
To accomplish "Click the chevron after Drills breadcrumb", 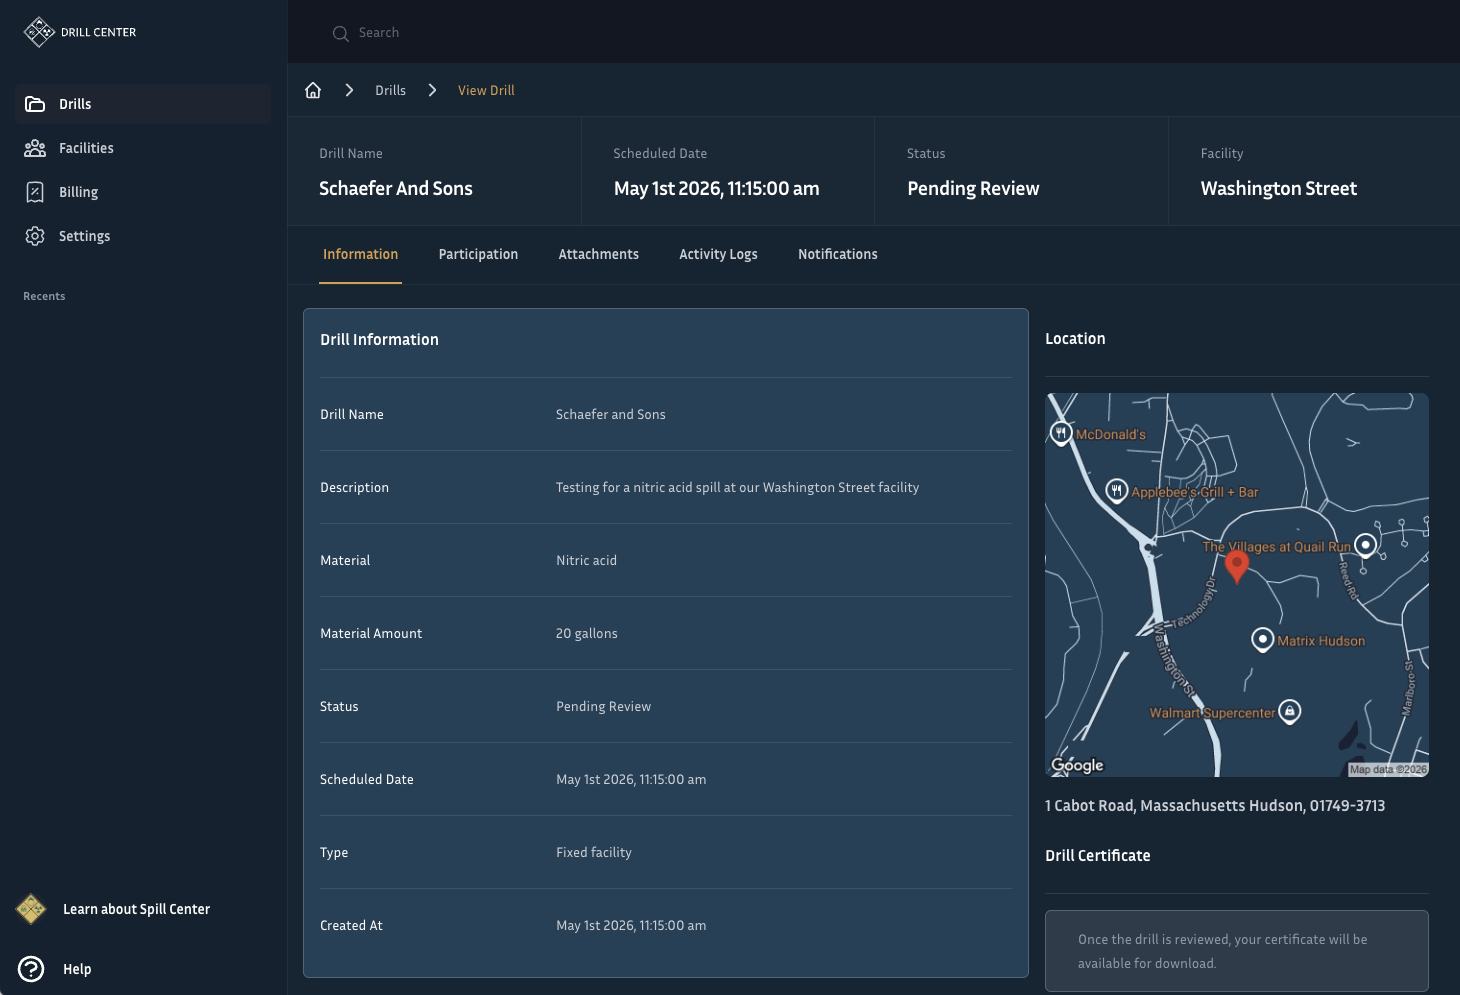I will click(432, 90).
